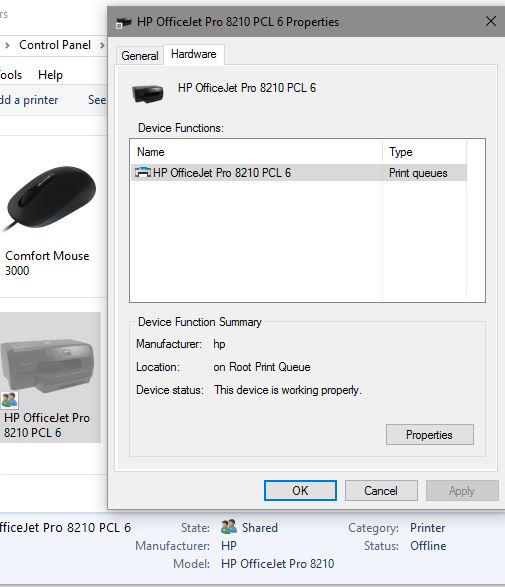The height and width of the screenshot is (587, 505).
Task: Cancel the printer properties dialog
Action: (381, 490)
